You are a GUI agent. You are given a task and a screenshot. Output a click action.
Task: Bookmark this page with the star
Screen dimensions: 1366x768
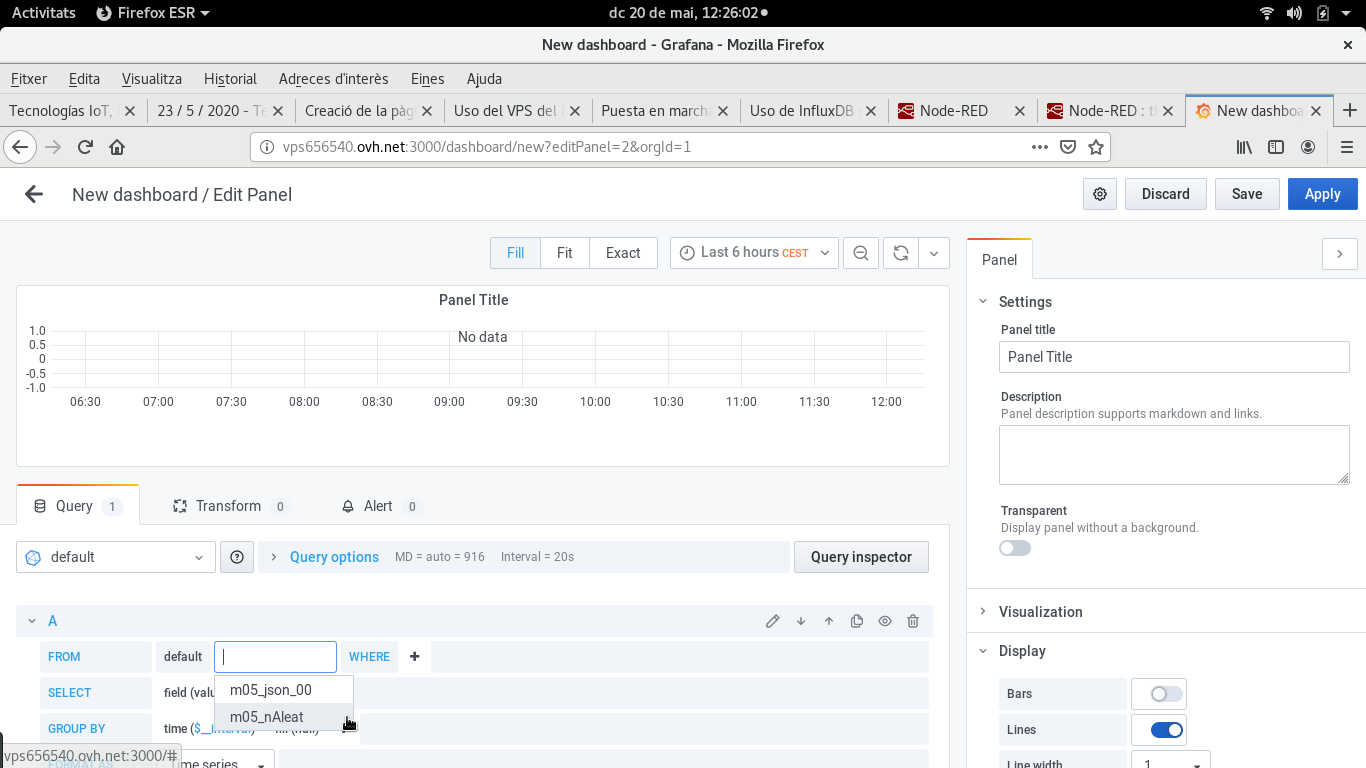1096,147
